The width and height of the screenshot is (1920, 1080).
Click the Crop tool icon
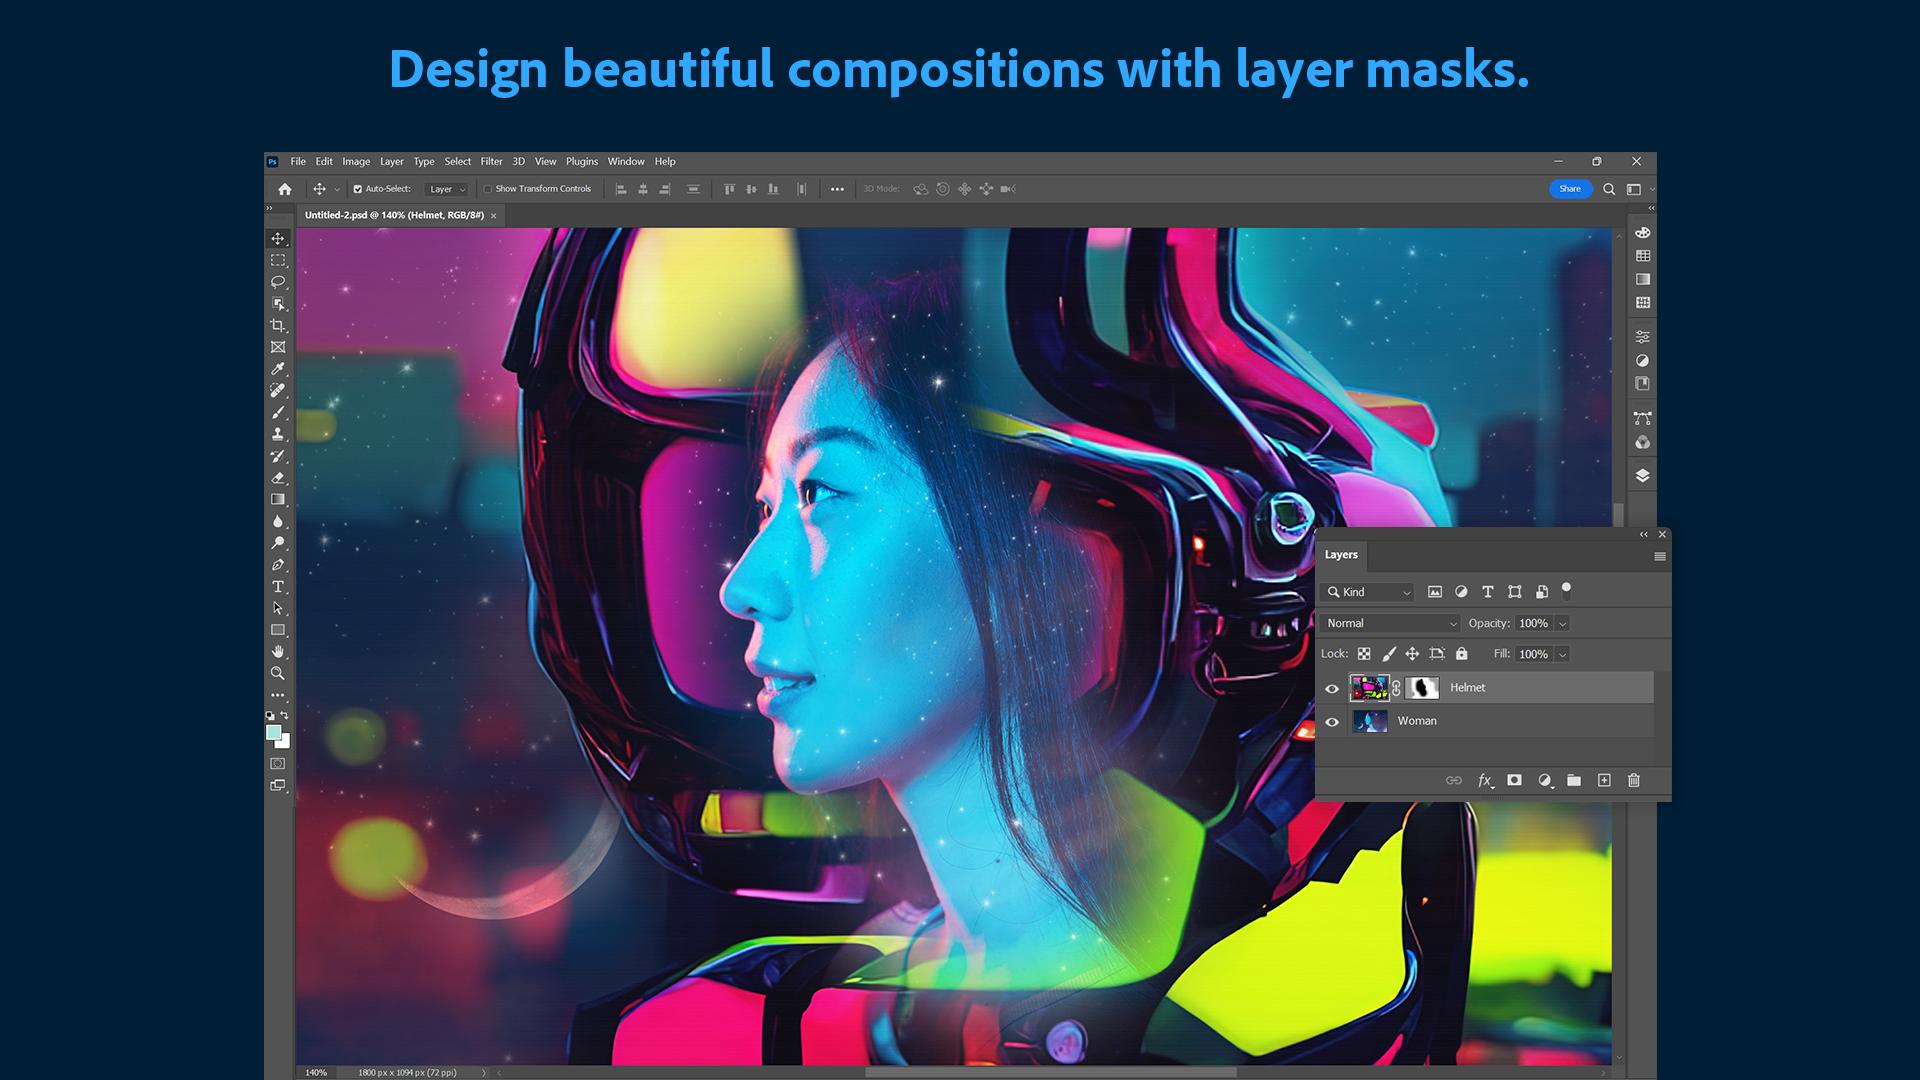pos(277,324)
